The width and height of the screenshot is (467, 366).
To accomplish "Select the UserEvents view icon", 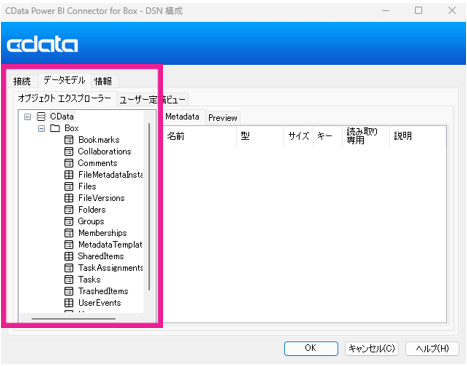I will click(x=69, y=303).
